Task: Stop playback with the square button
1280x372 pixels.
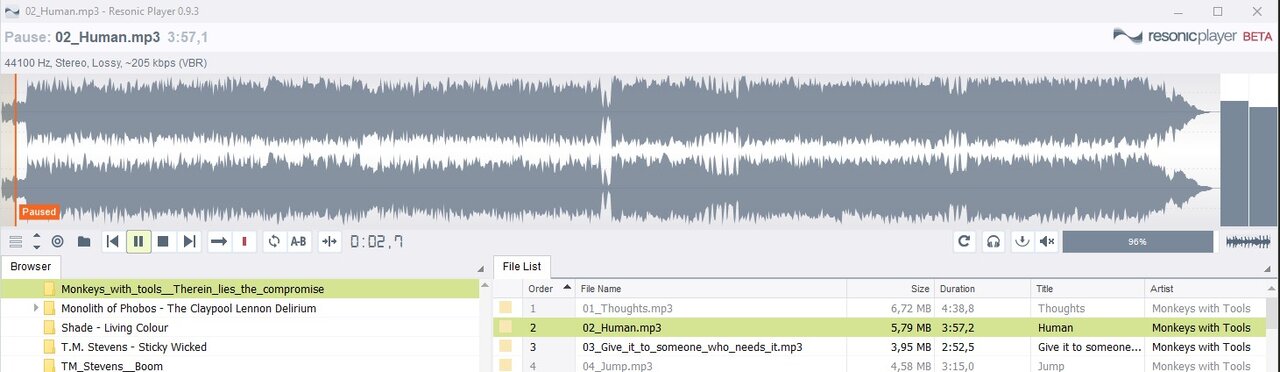Action: tap(163, 241)
